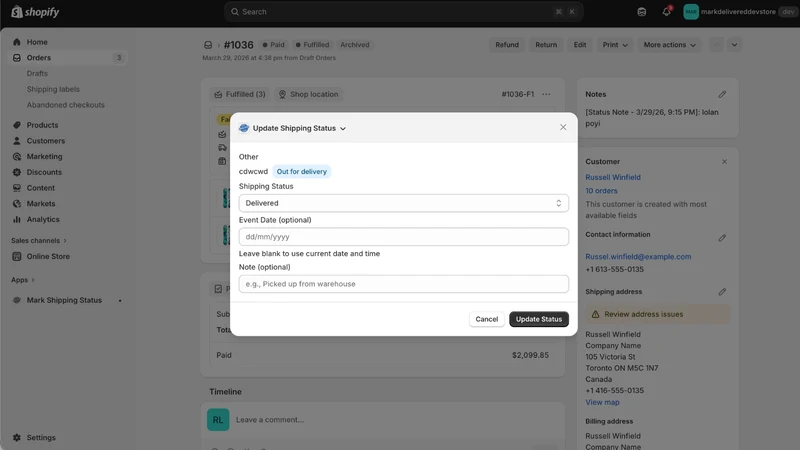Expand Apps section
Screen dimensions: 800x450
click(x=22, y=280)
